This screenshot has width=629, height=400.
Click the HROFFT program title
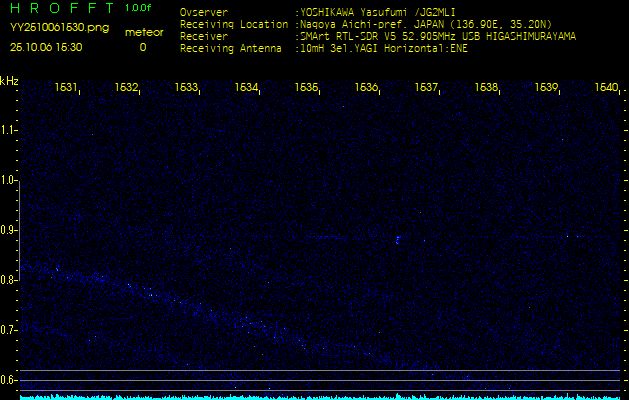63,8
